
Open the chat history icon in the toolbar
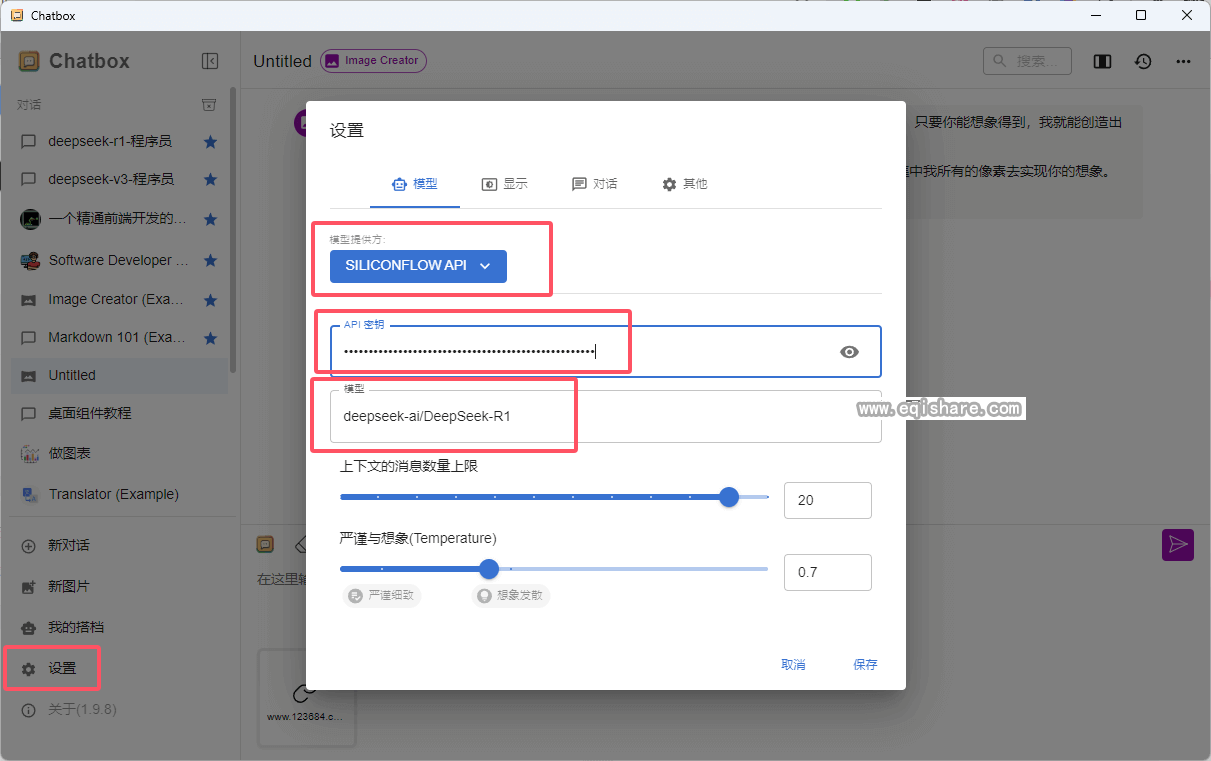pyautogui.click(x=1143, y=61)
